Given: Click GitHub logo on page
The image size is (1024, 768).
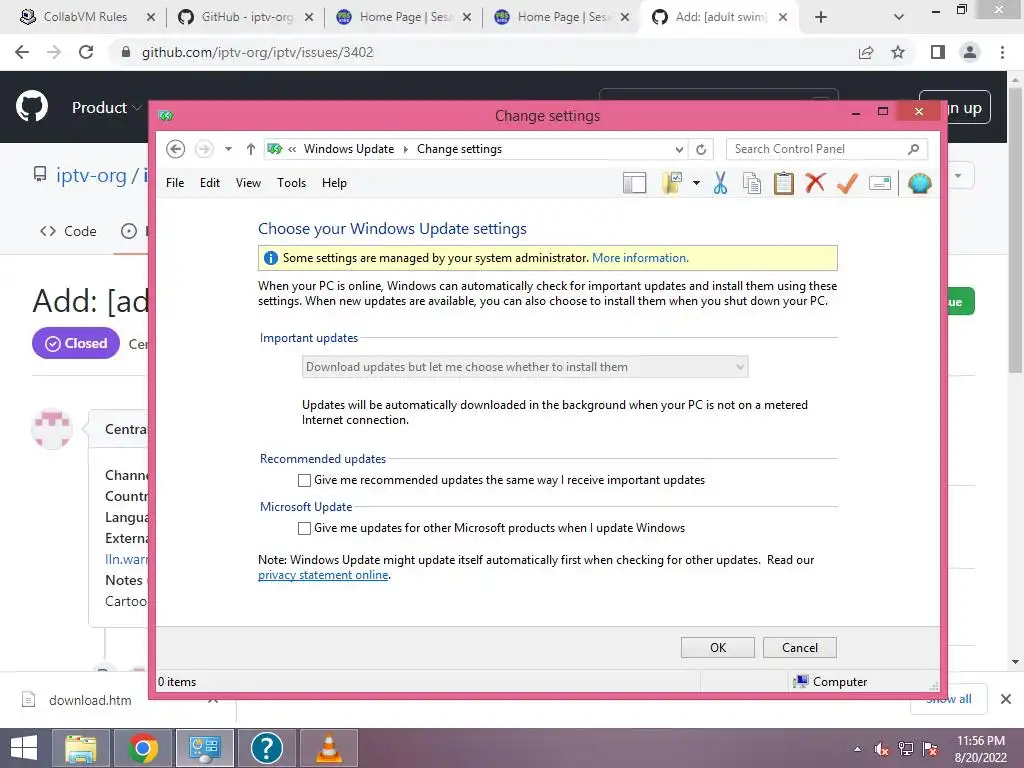Looking at the screenshot, I should point(32,106).
